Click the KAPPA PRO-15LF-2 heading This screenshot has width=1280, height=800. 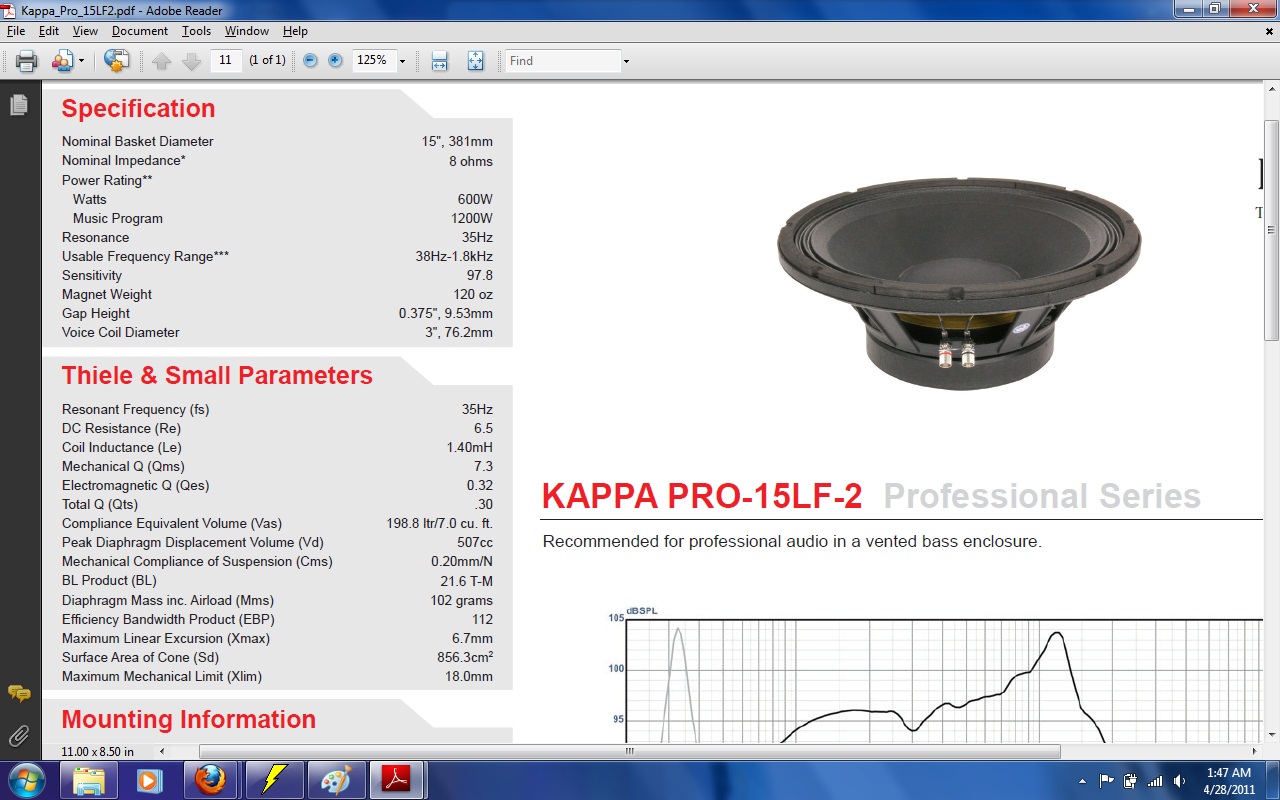point(702,496)
